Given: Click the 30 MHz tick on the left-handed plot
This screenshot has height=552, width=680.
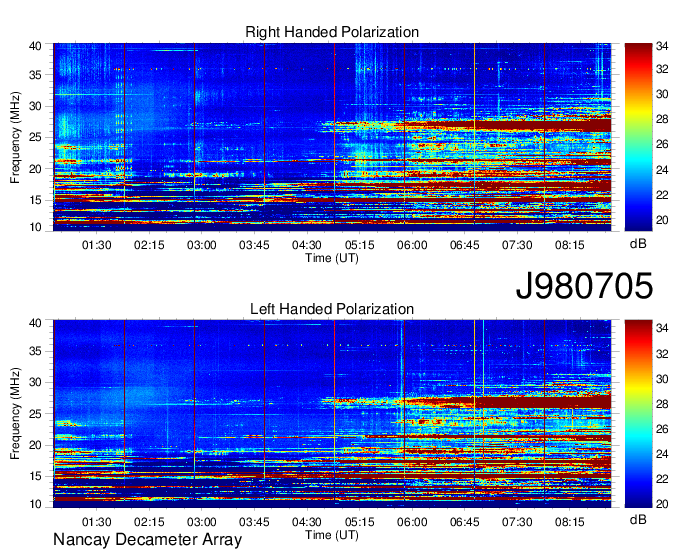Looking at the screenshot, I should point(35,382).
